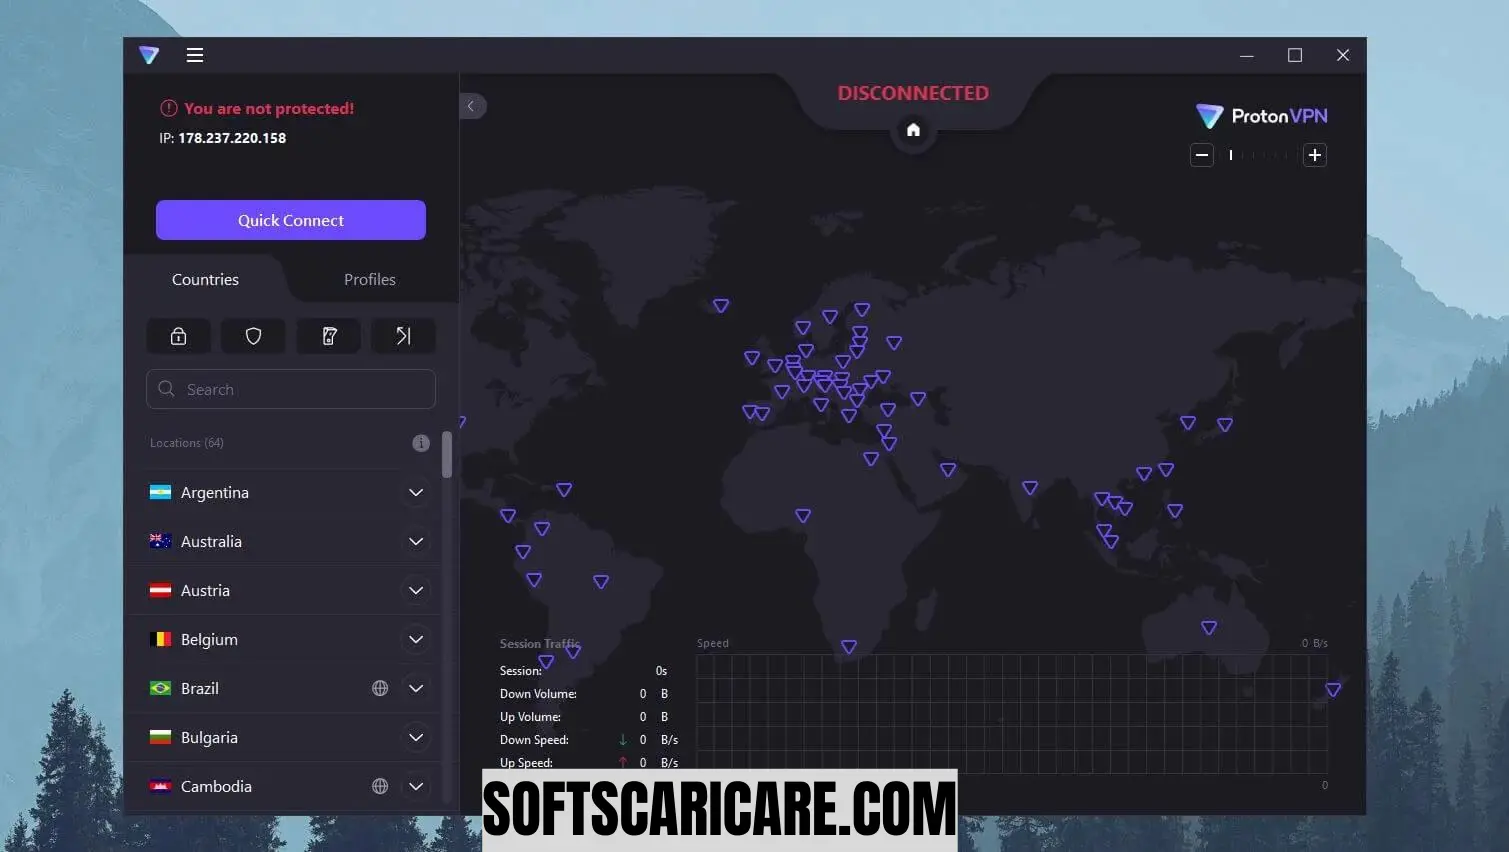The image size is (1509, 852).
Task: Click the Iceland server marker on map
Action: 721,306
